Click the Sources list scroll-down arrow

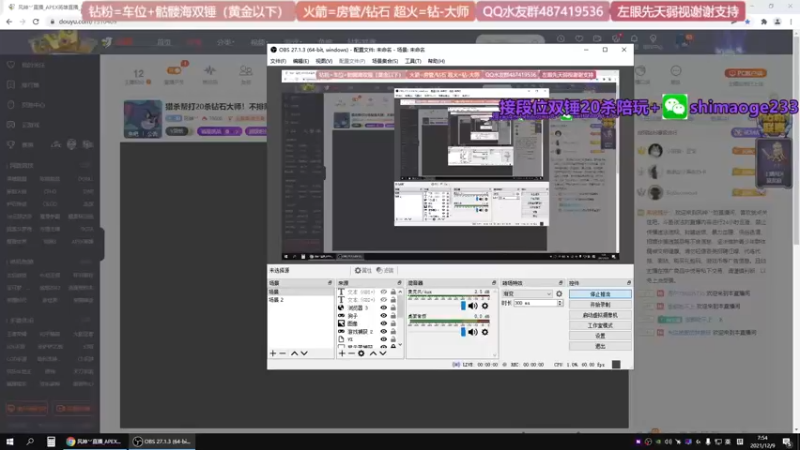(x=400, y=345)
